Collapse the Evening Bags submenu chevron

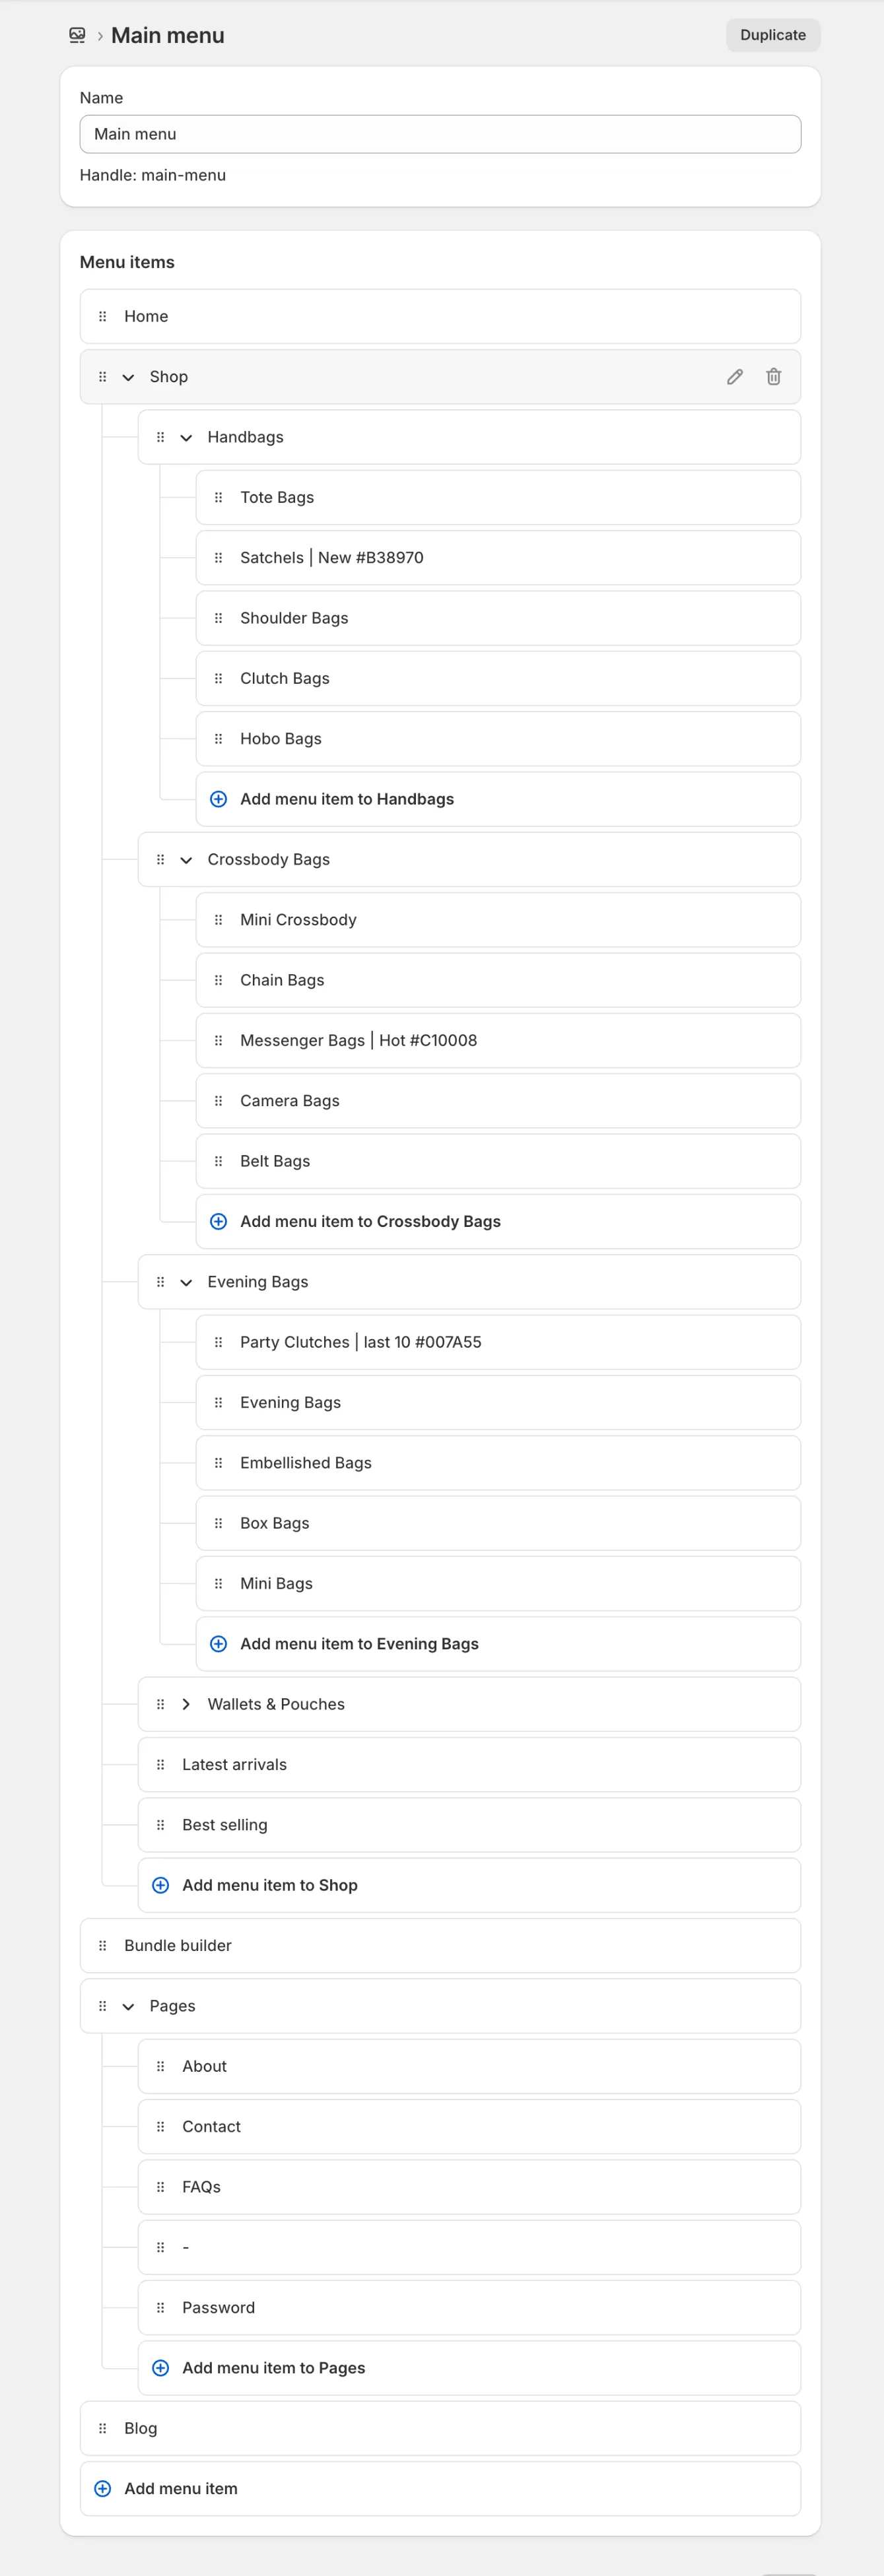tap(186, 1282)
